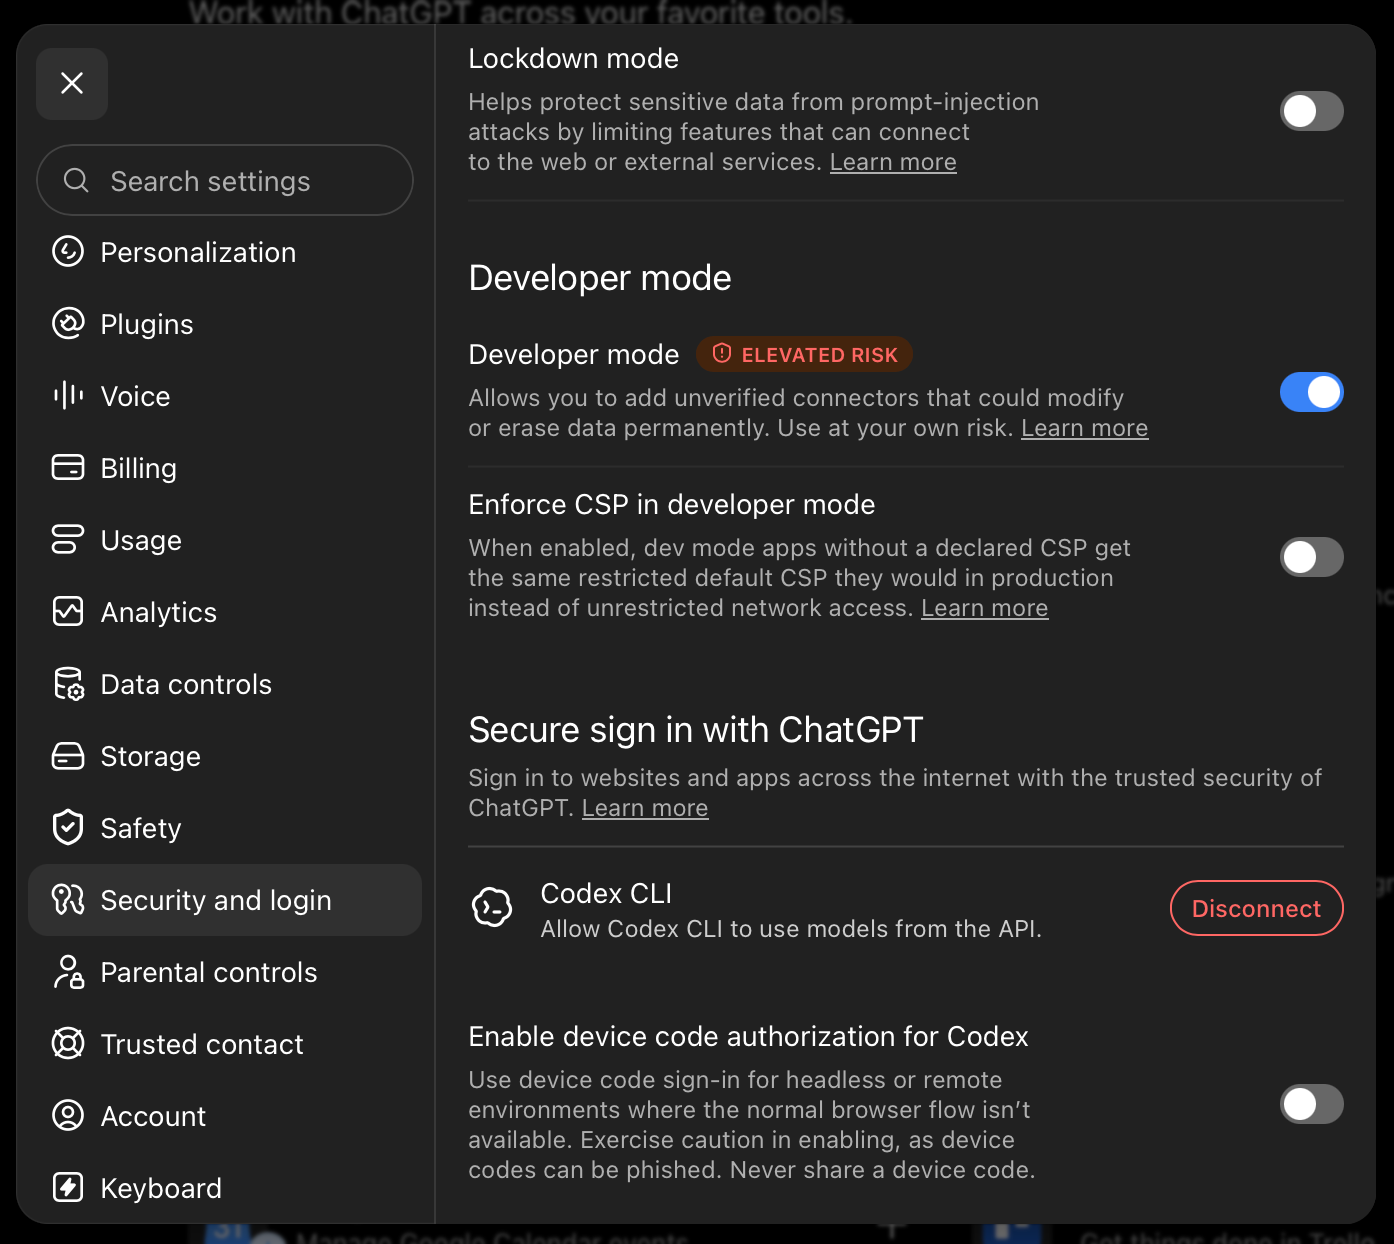
Task: Select Usage in the sidebar
Action: pyautogui.click(x=225, y=540)
